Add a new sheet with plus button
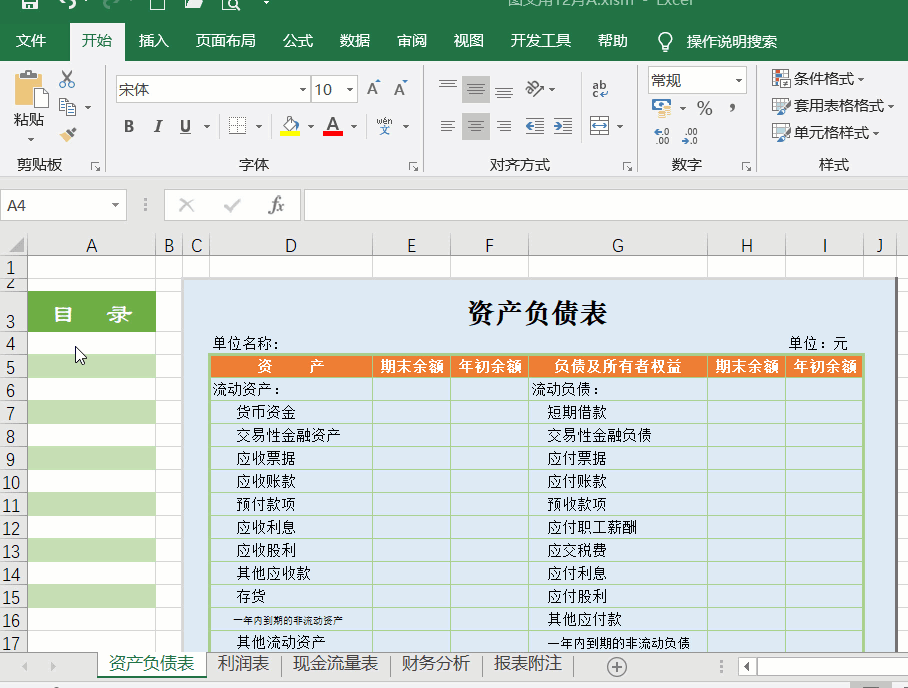 tap(617, 666)
